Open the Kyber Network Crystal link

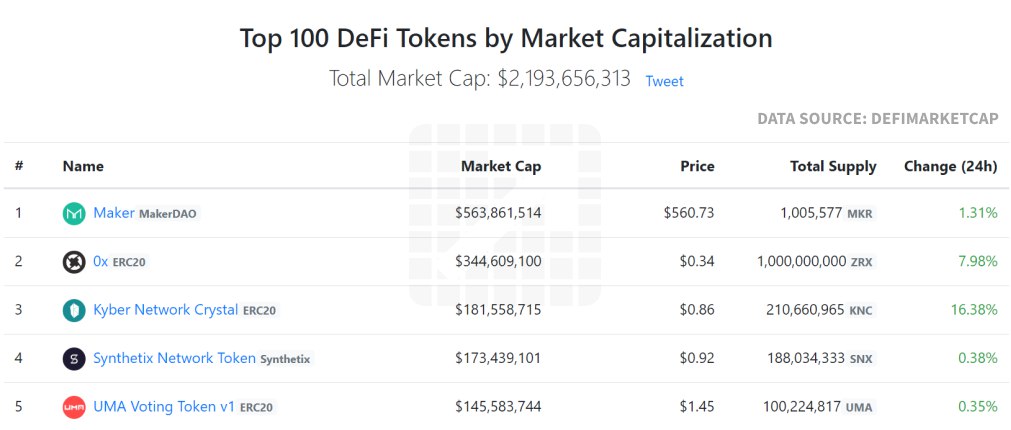pyautogui.click(x=166, y=309)
